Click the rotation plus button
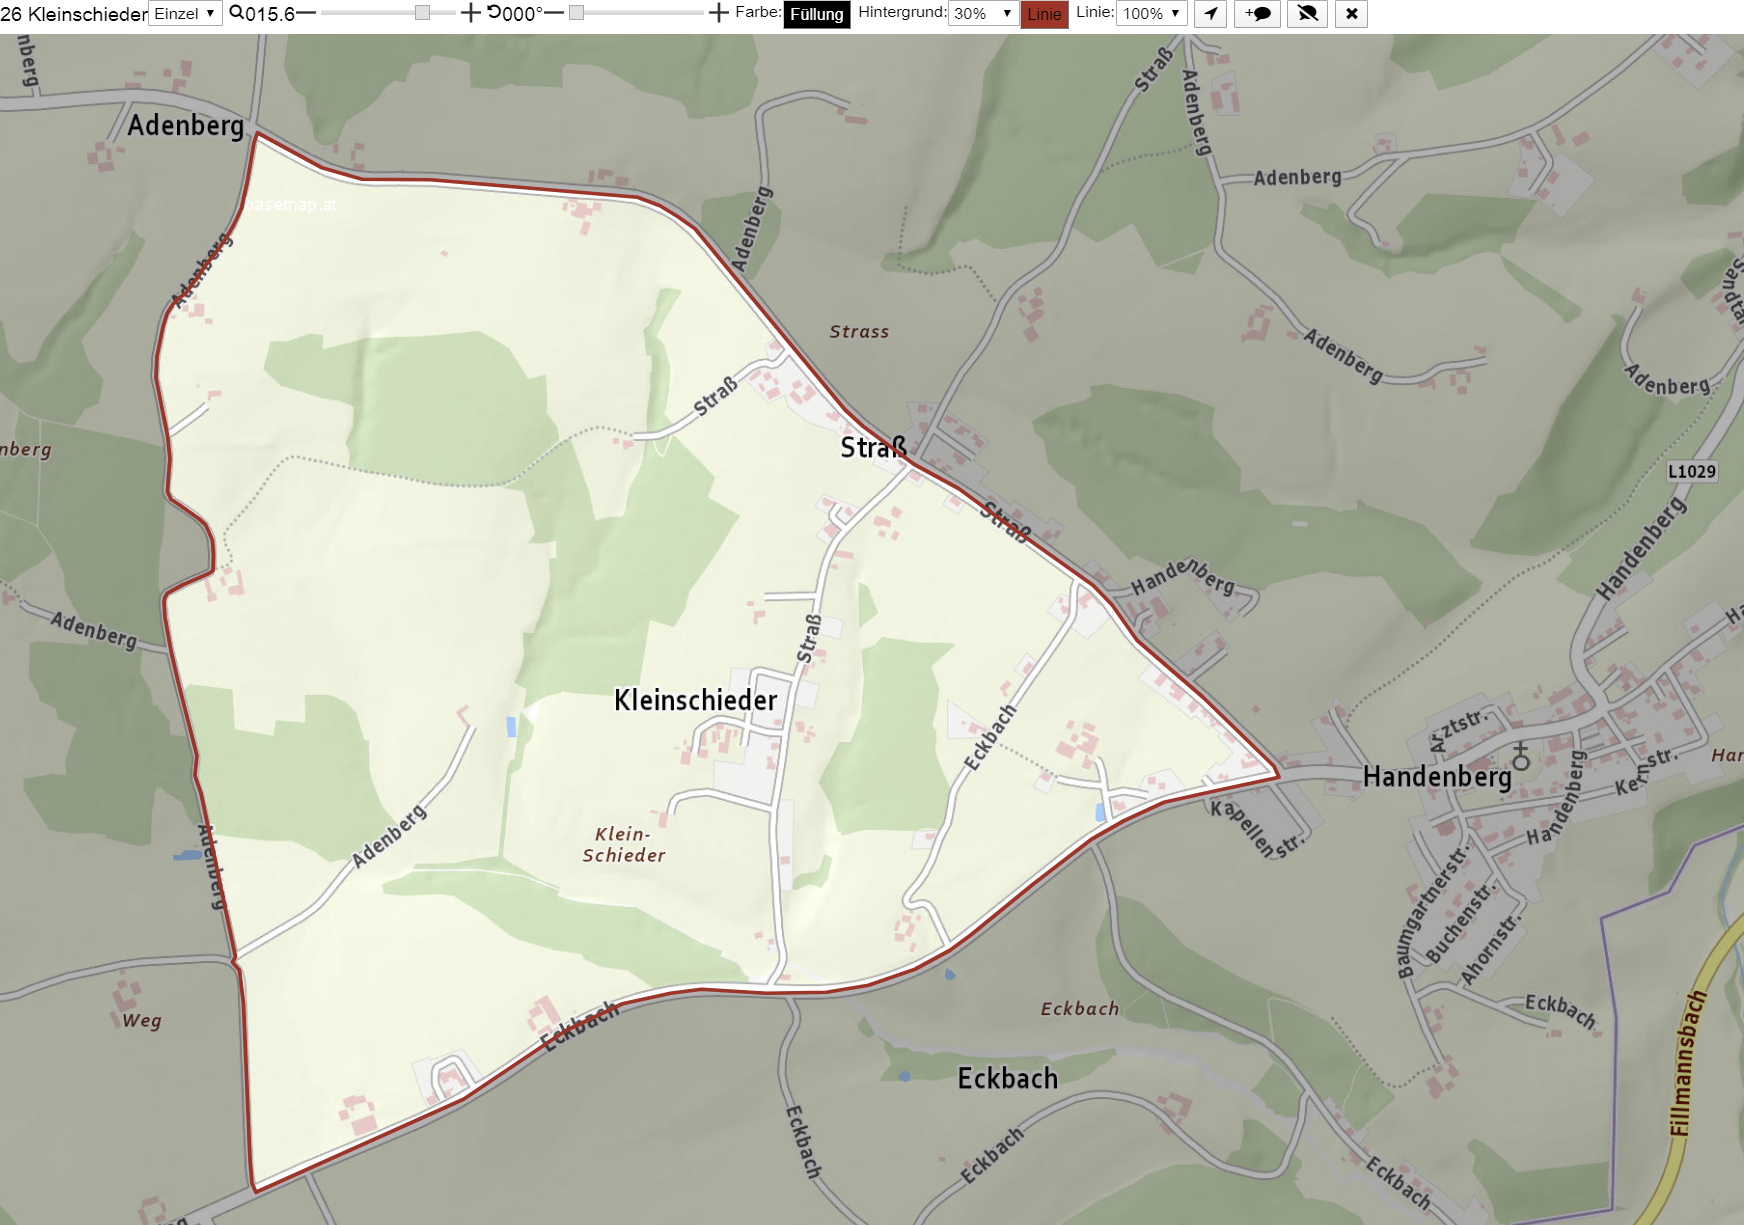The height and width of the screenshot is (1225, 1744). pos(718,13)
